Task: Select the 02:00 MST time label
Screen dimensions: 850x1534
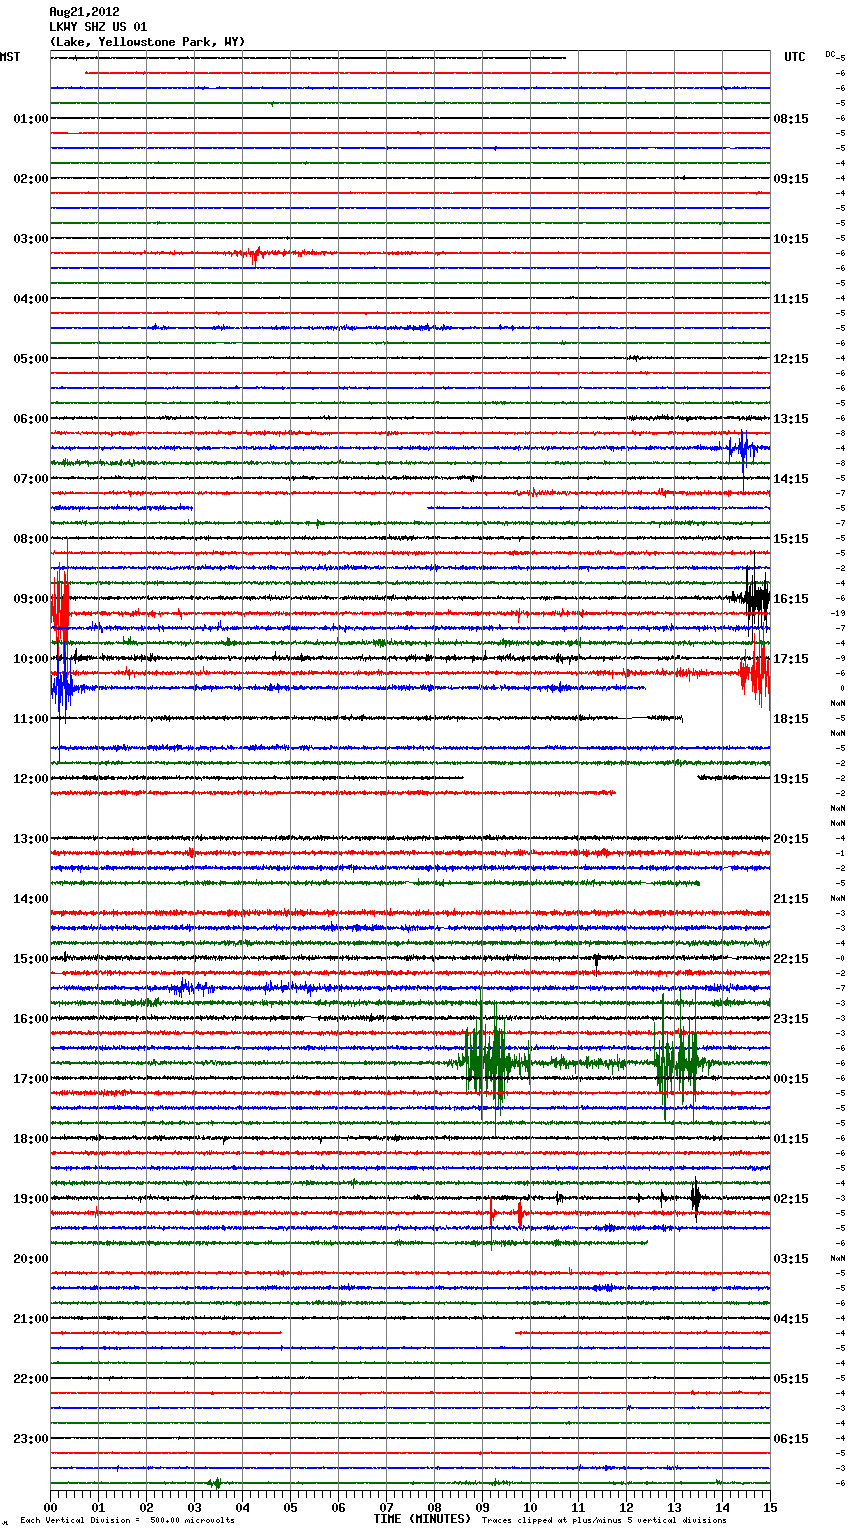Action: point(30,179)
